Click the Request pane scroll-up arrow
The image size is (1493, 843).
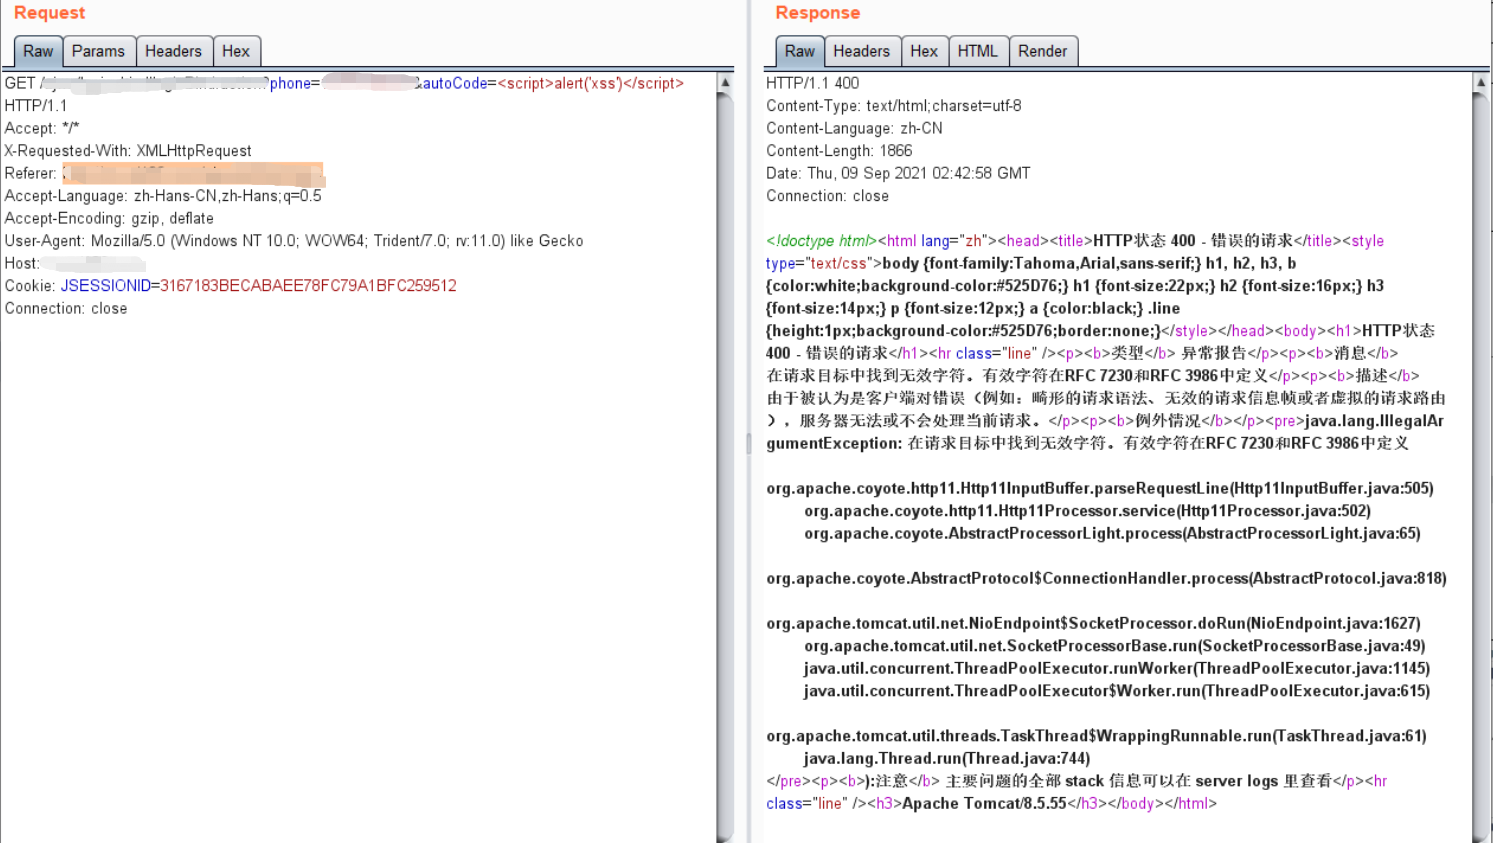pyautogui.click(x=725, y=83)
